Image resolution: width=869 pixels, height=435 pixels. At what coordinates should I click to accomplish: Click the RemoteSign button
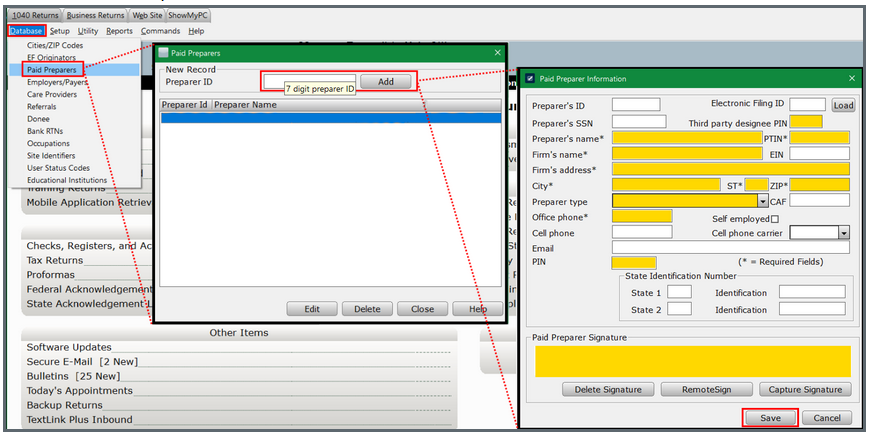706,389
